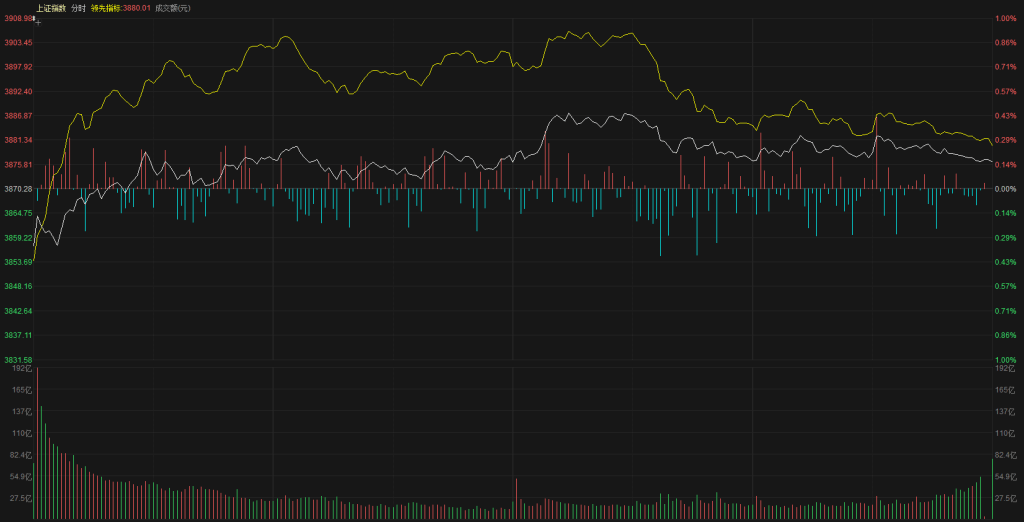Click the 0.00% baseline percentage label on right

point(1005,189)
